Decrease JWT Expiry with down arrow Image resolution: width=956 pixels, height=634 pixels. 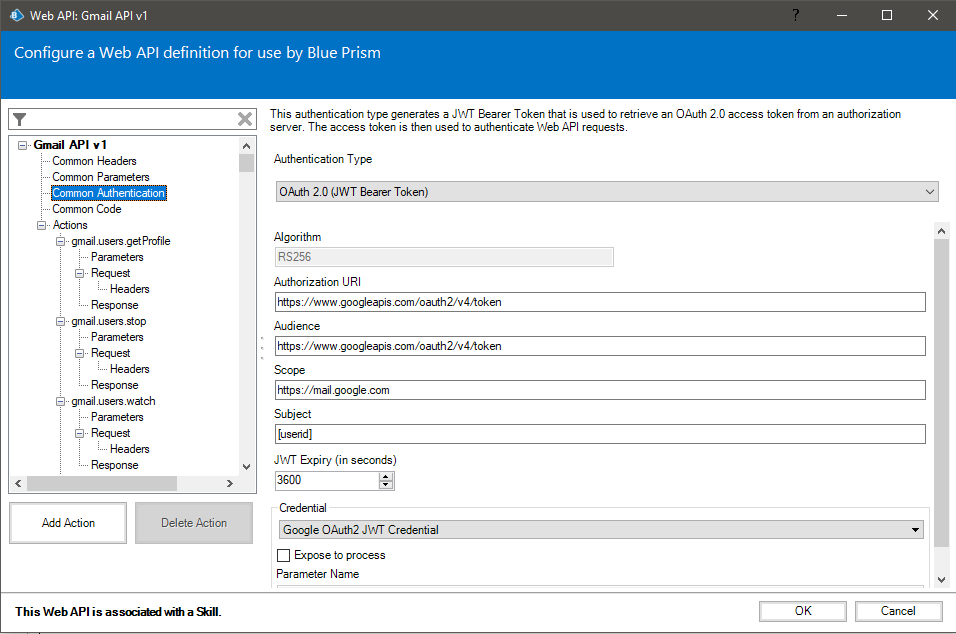click(386, 485)
